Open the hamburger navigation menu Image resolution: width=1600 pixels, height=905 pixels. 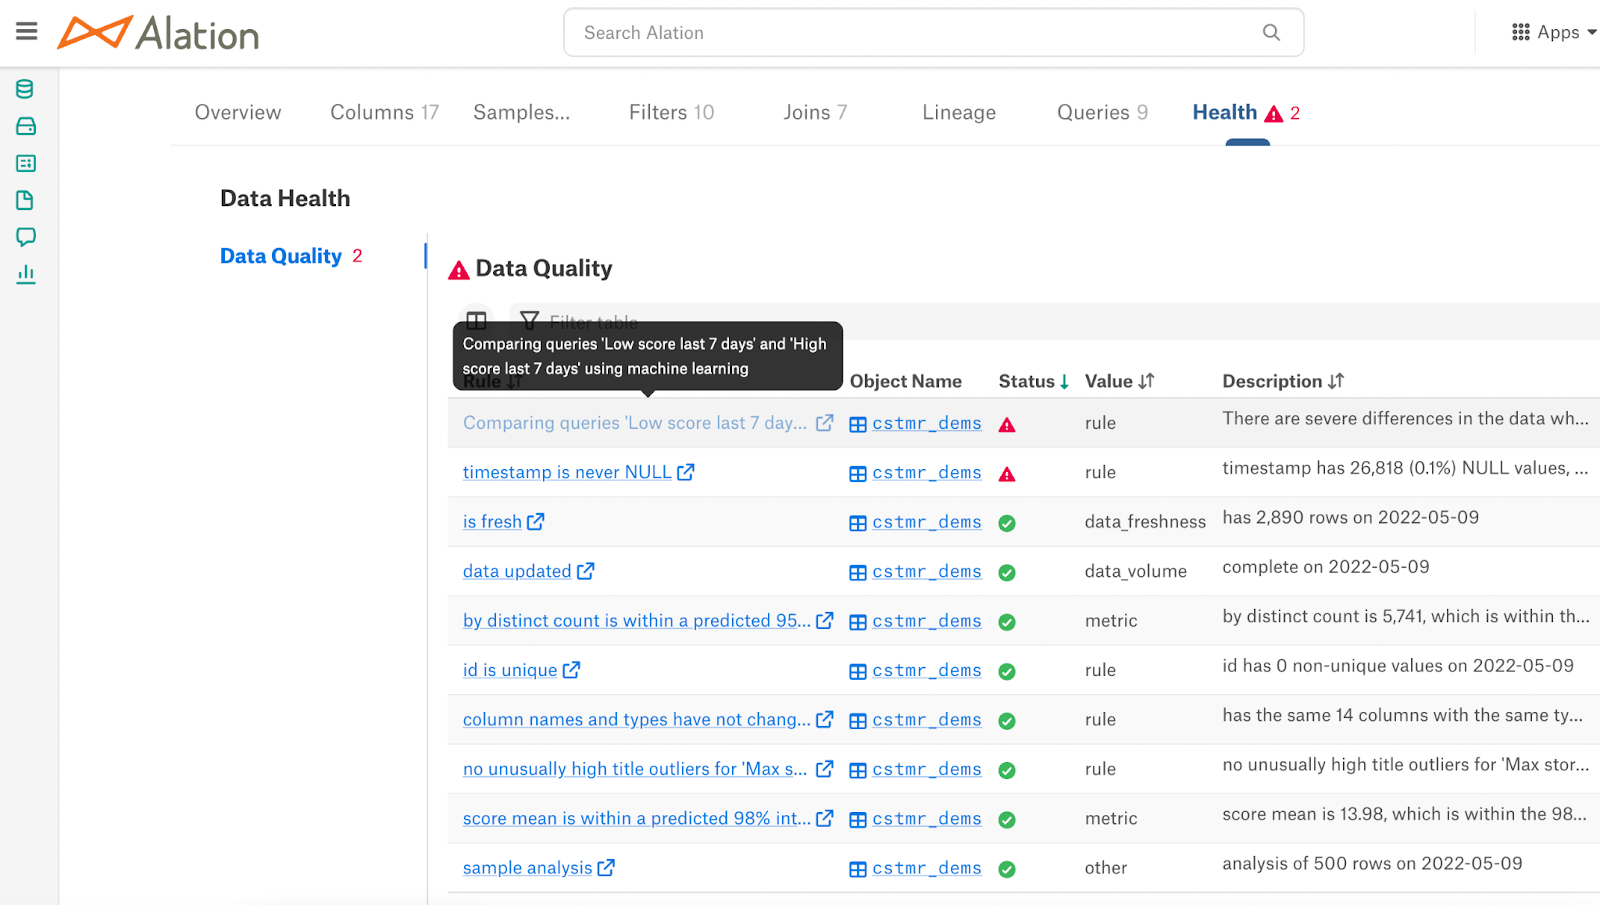27,32
